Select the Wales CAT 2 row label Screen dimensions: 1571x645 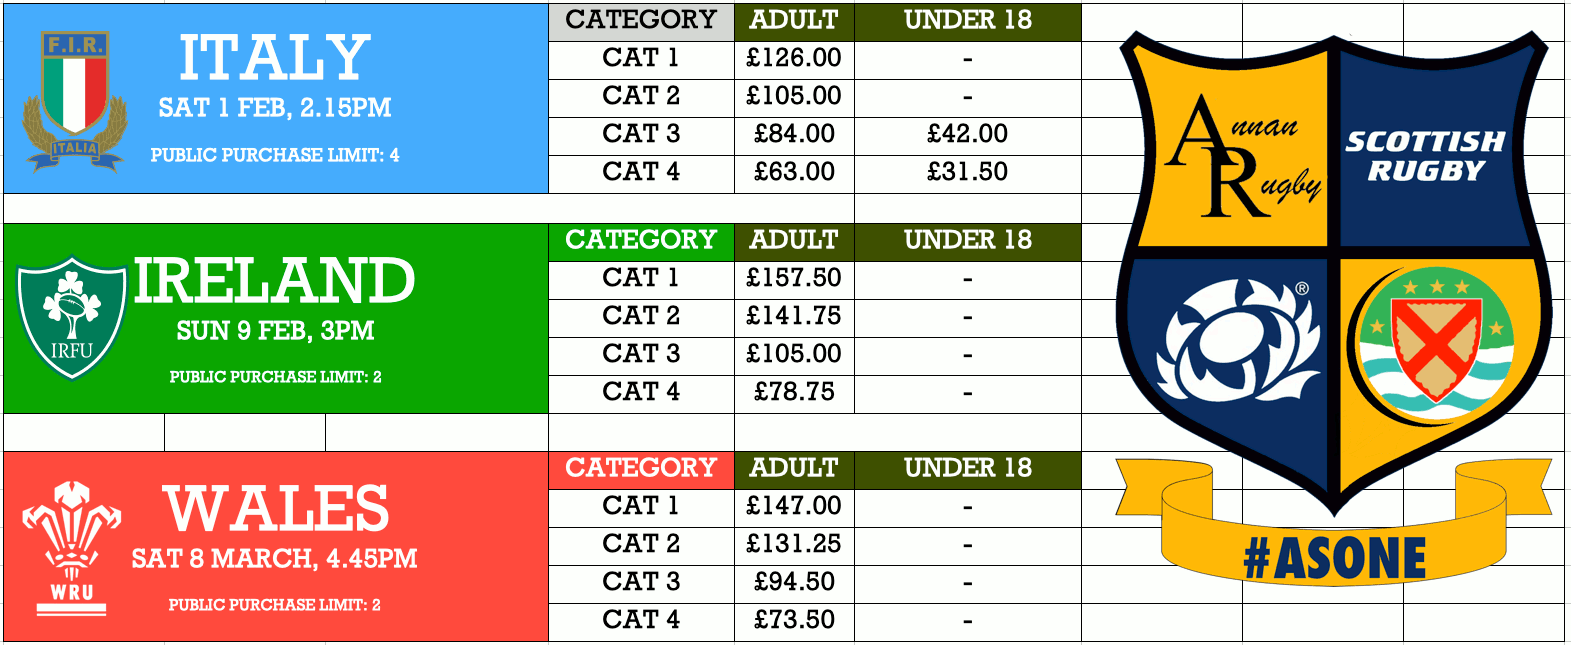(641, 544)
